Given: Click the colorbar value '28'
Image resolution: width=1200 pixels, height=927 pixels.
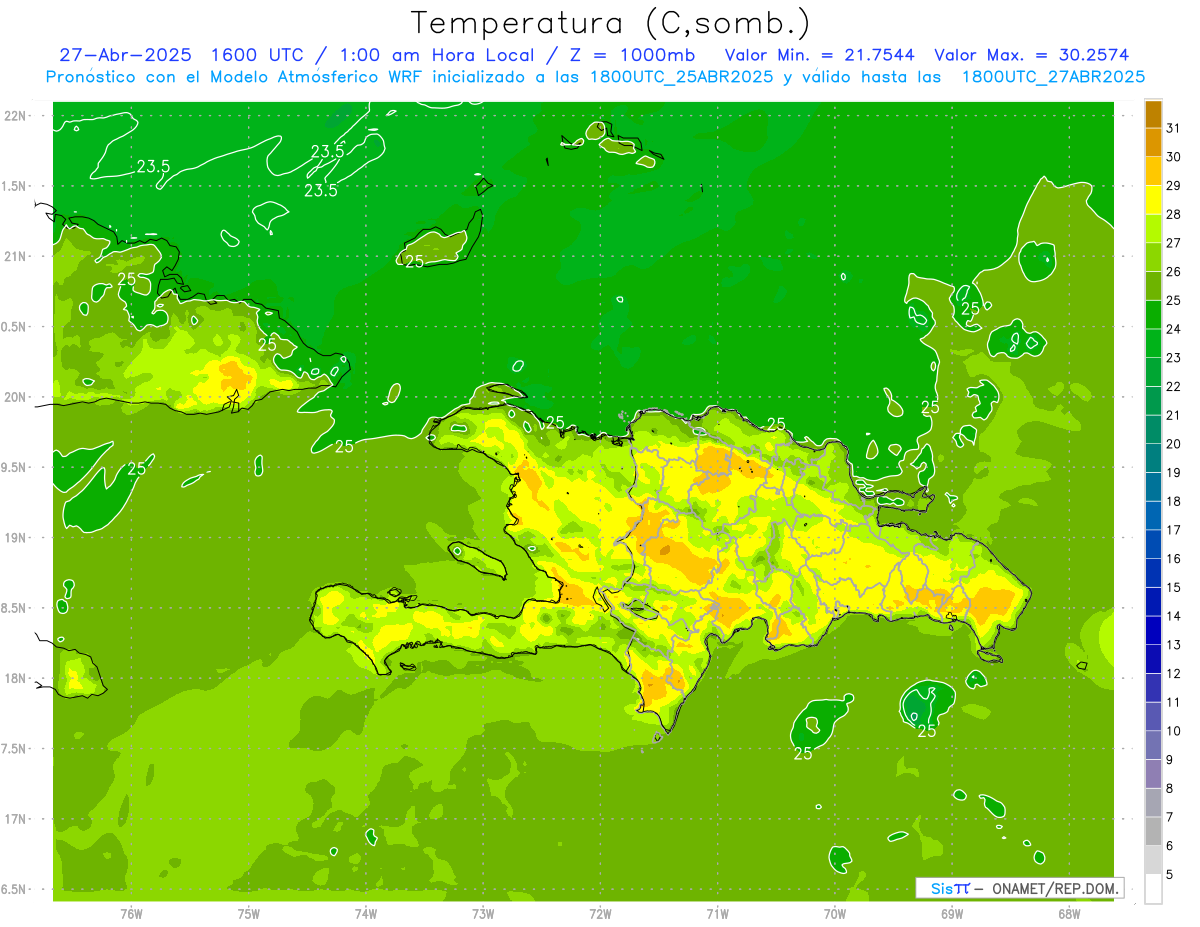Looking at the screenshot, I should coord(1173,214).
